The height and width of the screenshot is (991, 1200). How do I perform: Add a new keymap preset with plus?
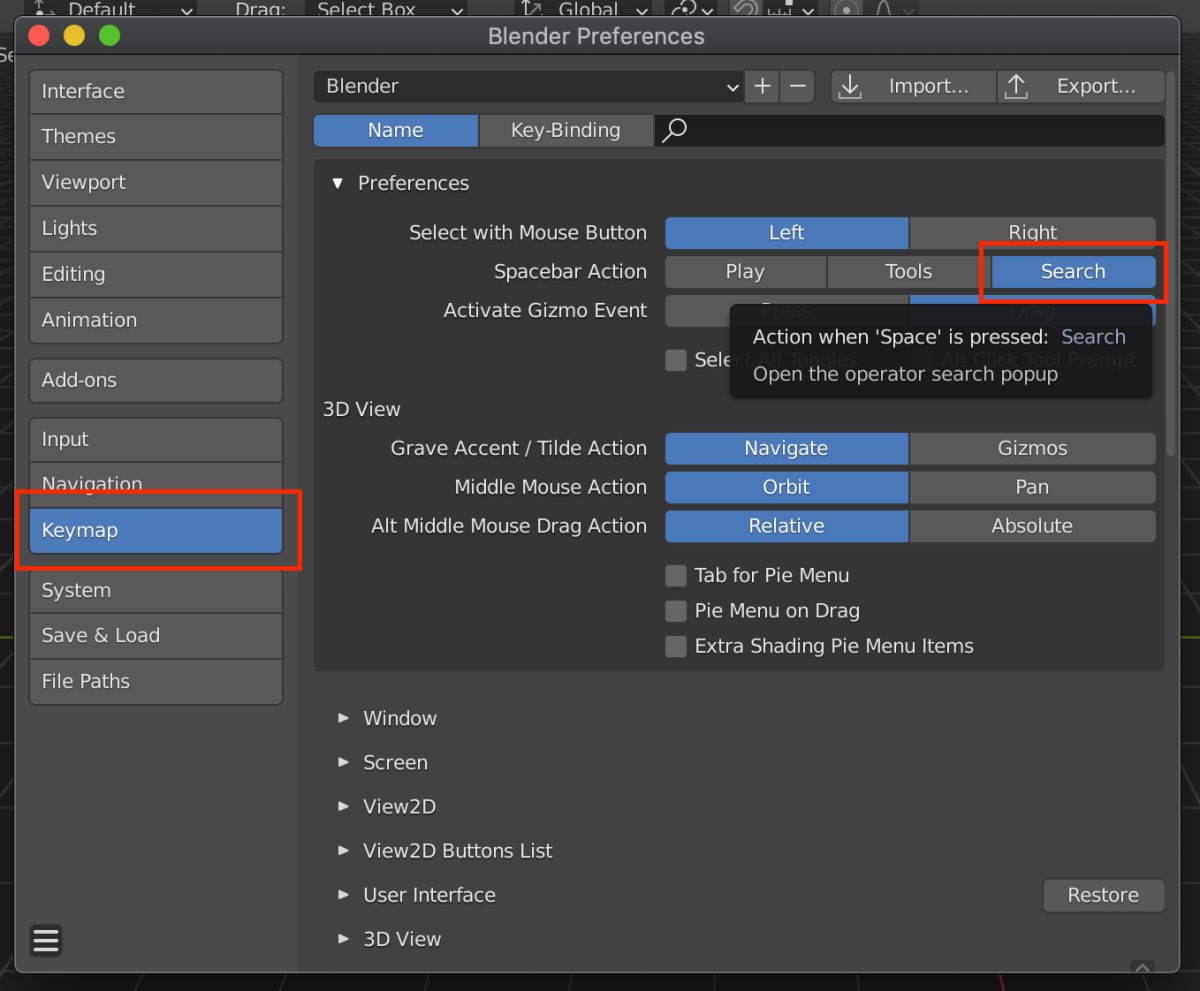coord(762,86)
